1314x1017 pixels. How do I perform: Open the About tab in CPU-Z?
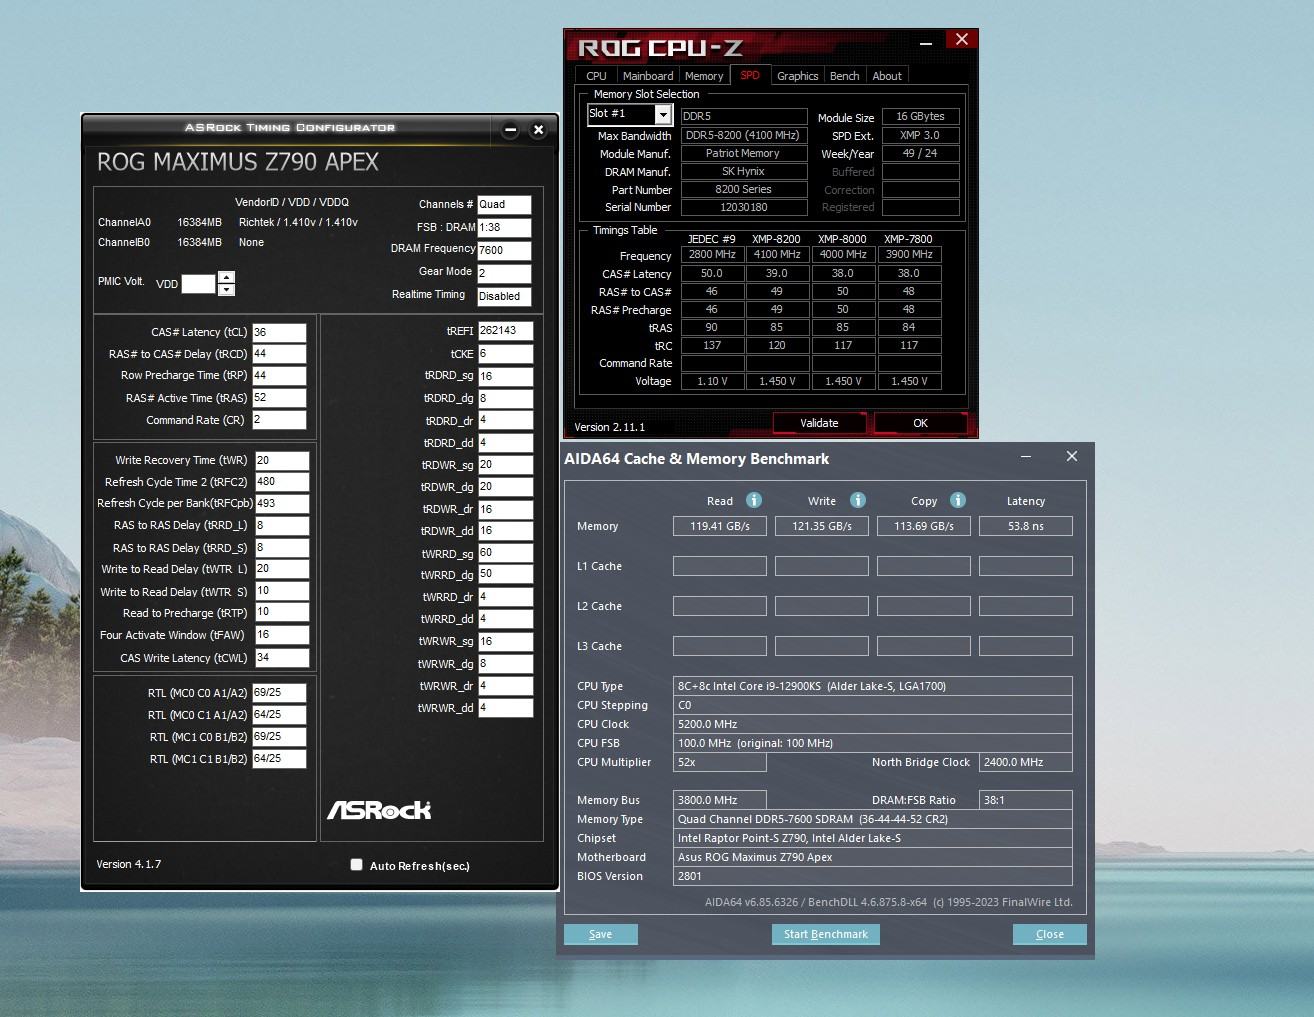(886, 76)
